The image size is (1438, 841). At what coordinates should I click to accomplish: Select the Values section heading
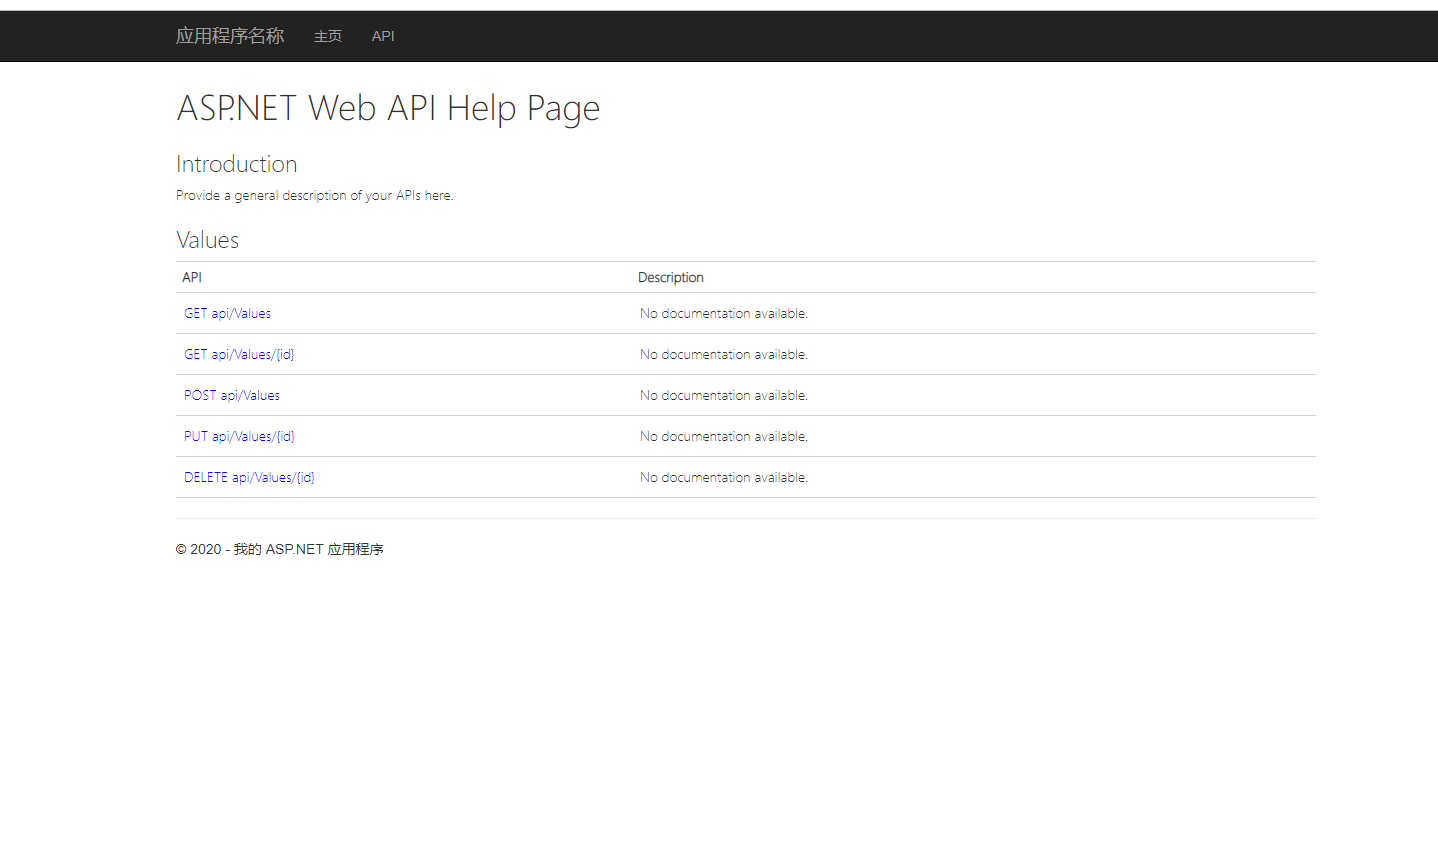[207, 239]
